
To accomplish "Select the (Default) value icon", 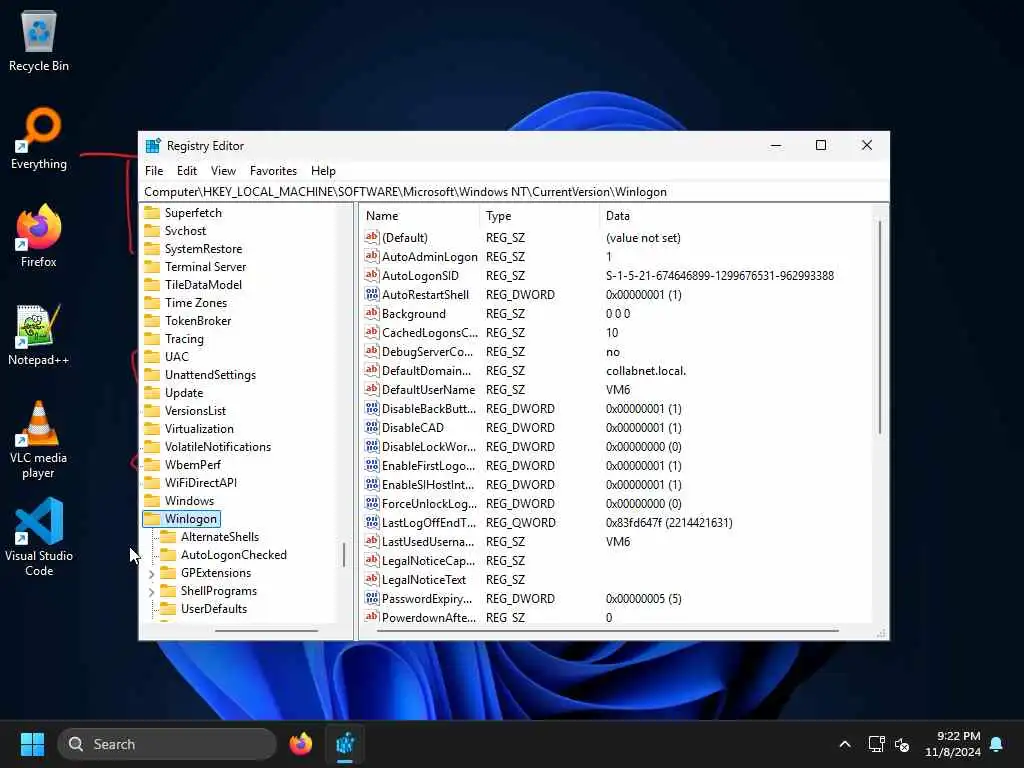I will 372,238.
